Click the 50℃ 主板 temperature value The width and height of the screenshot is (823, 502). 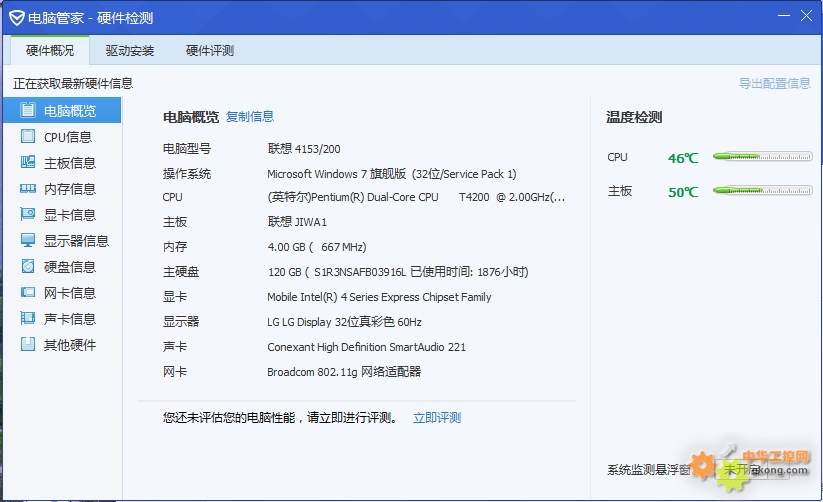click(x=683, y=192)
